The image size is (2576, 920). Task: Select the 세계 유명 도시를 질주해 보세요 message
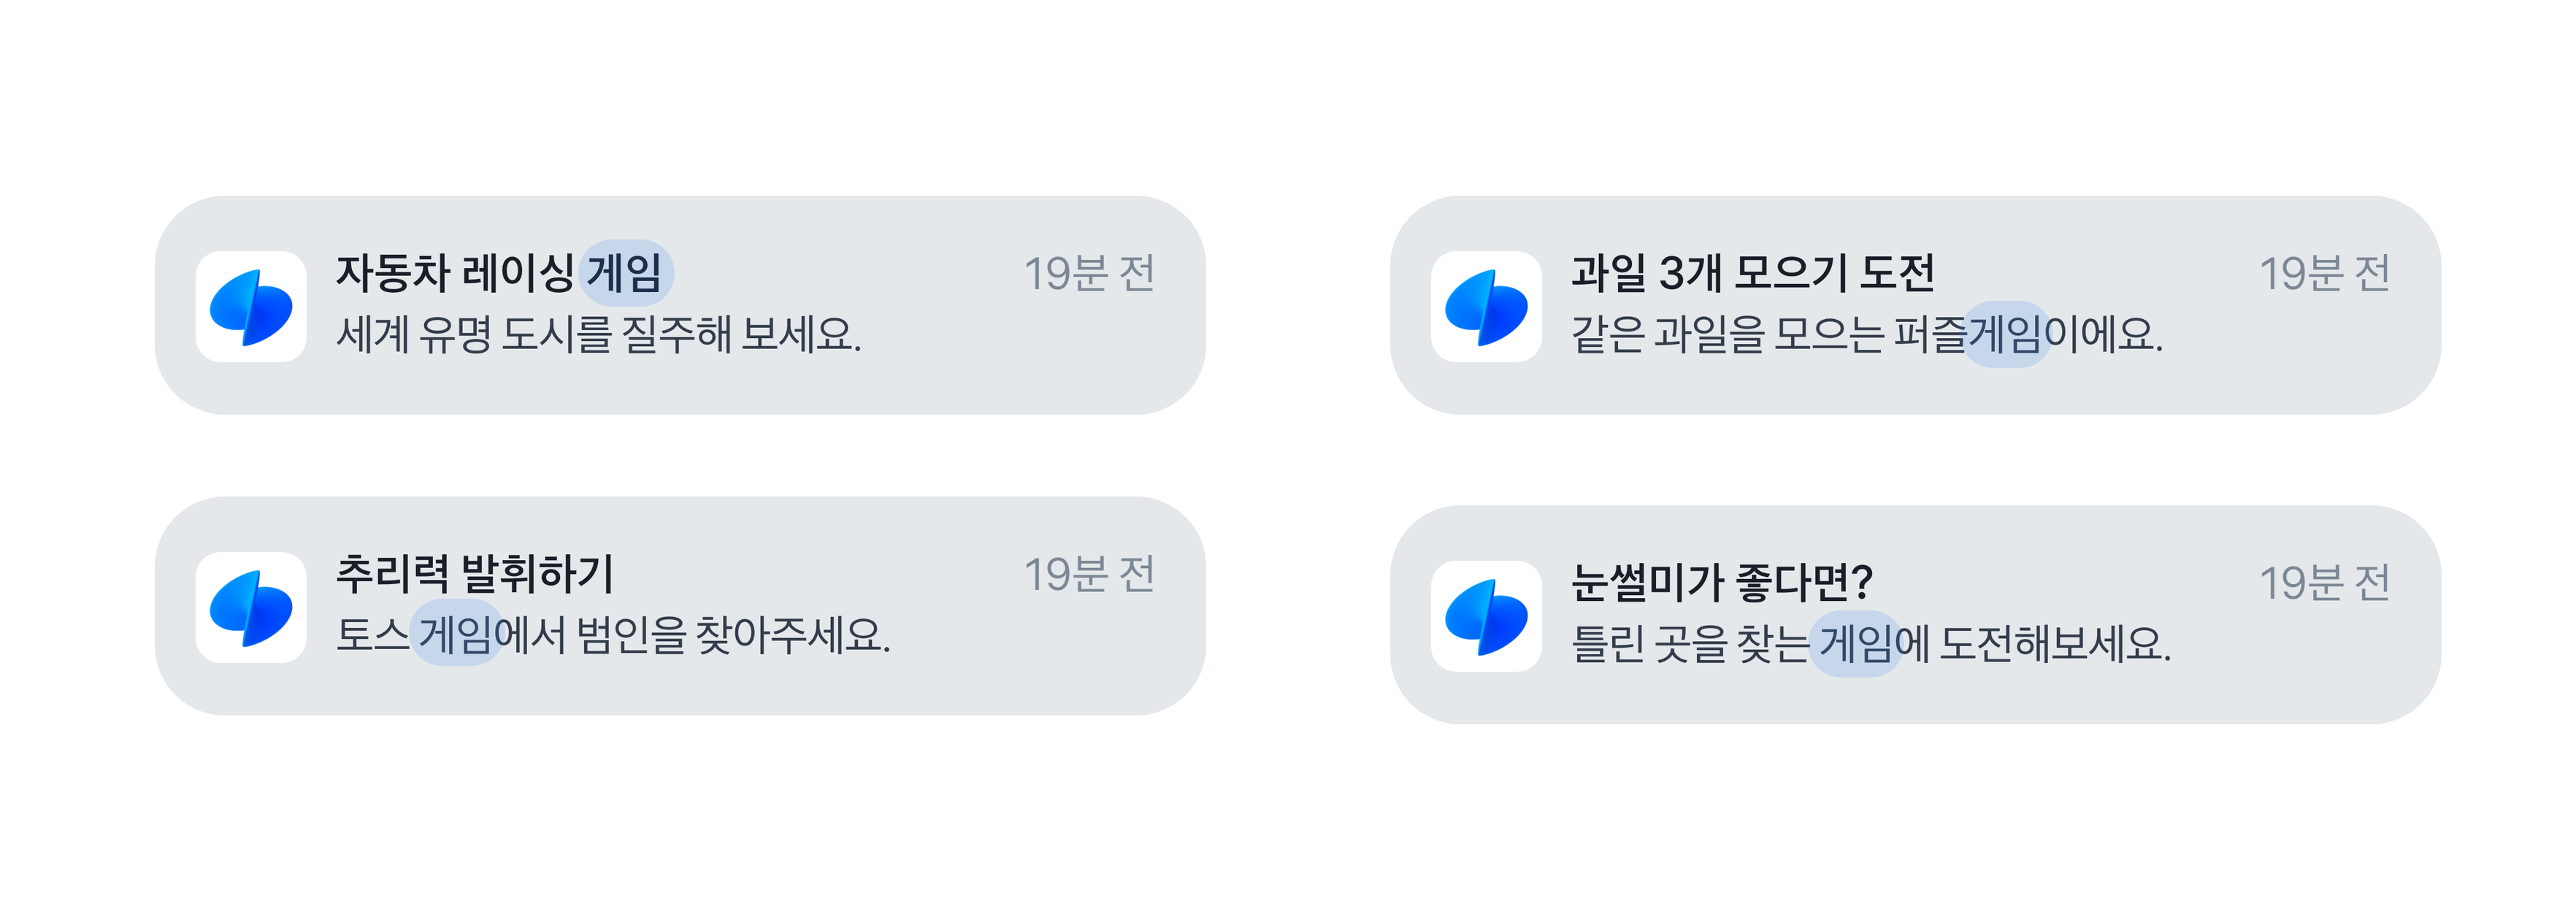point(598,334)
